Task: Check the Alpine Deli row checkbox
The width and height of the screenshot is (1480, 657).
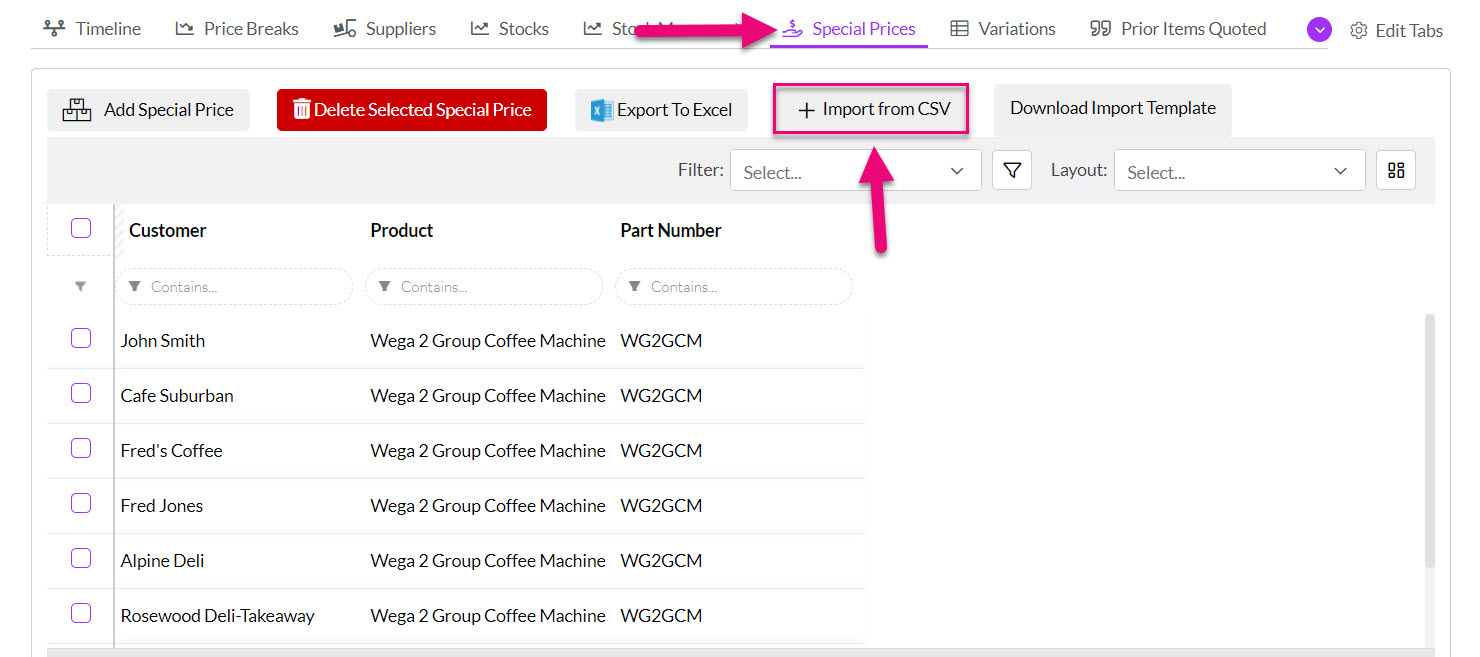Action: 81,558
